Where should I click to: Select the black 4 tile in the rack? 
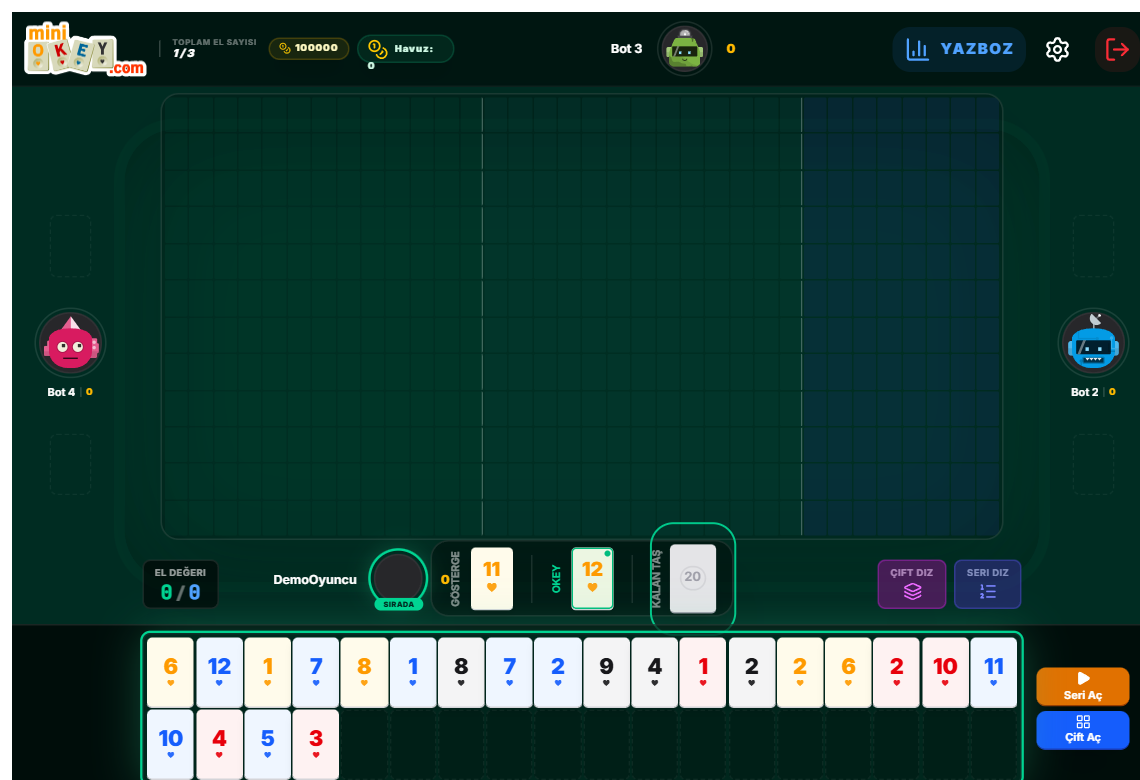click(x=654, y=672)
